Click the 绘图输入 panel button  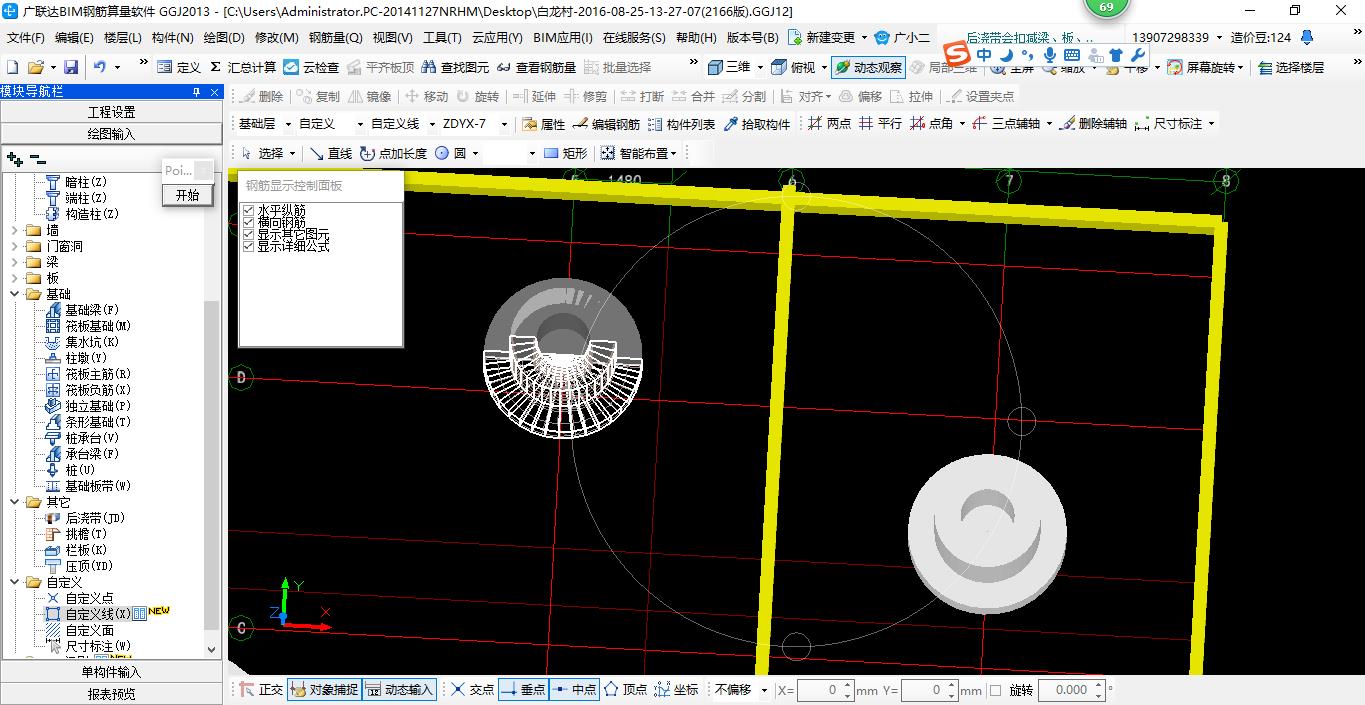pyautogui.click(x=111, y=134)
